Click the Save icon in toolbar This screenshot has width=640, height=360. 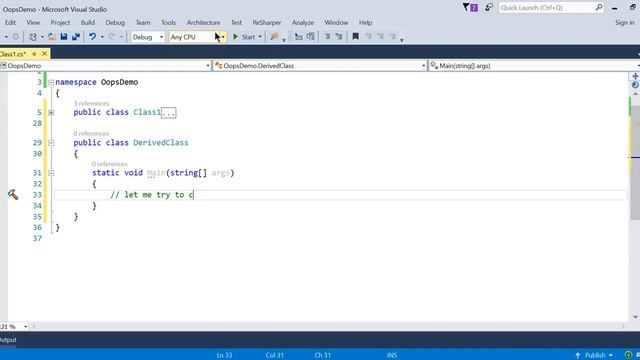pyautogui.click(x=64, y=37)
